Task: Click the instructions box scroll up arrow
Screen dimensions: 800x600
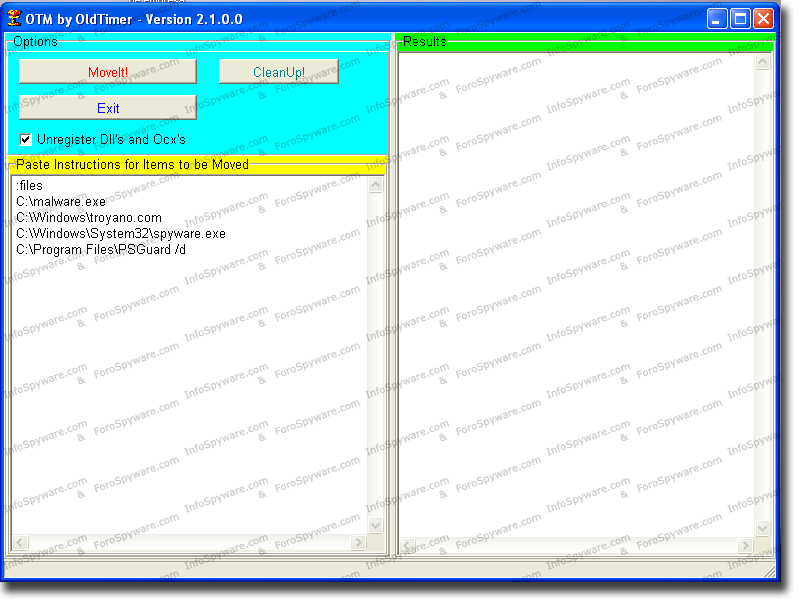Action: click(376, 185)
